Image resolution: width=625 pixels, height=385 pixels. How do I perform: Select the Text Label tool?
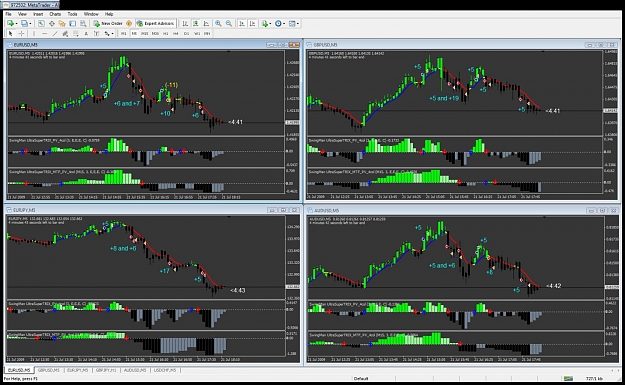click(96, 33)
